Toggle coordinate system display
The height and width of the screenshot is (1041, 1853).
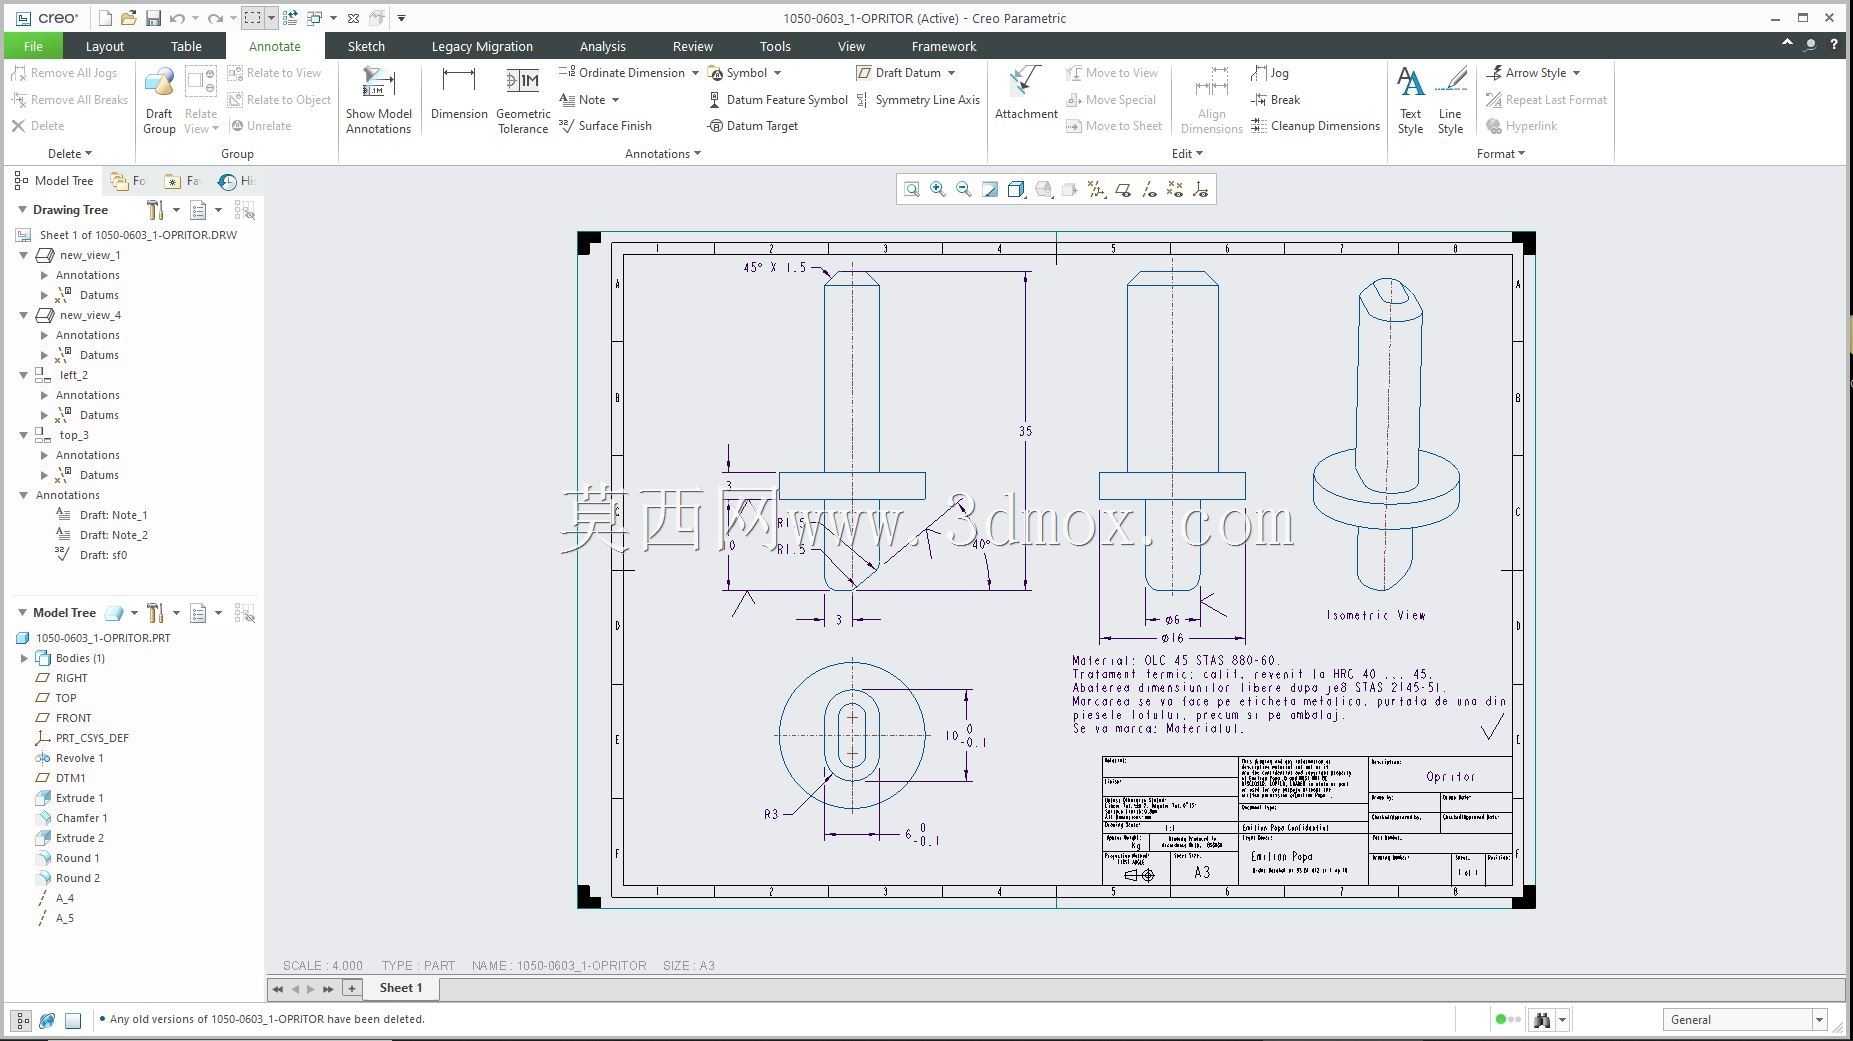click(1201, 189)
